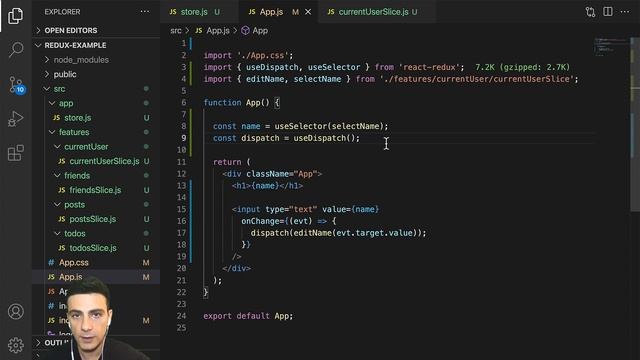Viewport: 640px width, 360px height.
Task: Click 'useDispatch()' call on line 9
Action: (x=324, y=138)
